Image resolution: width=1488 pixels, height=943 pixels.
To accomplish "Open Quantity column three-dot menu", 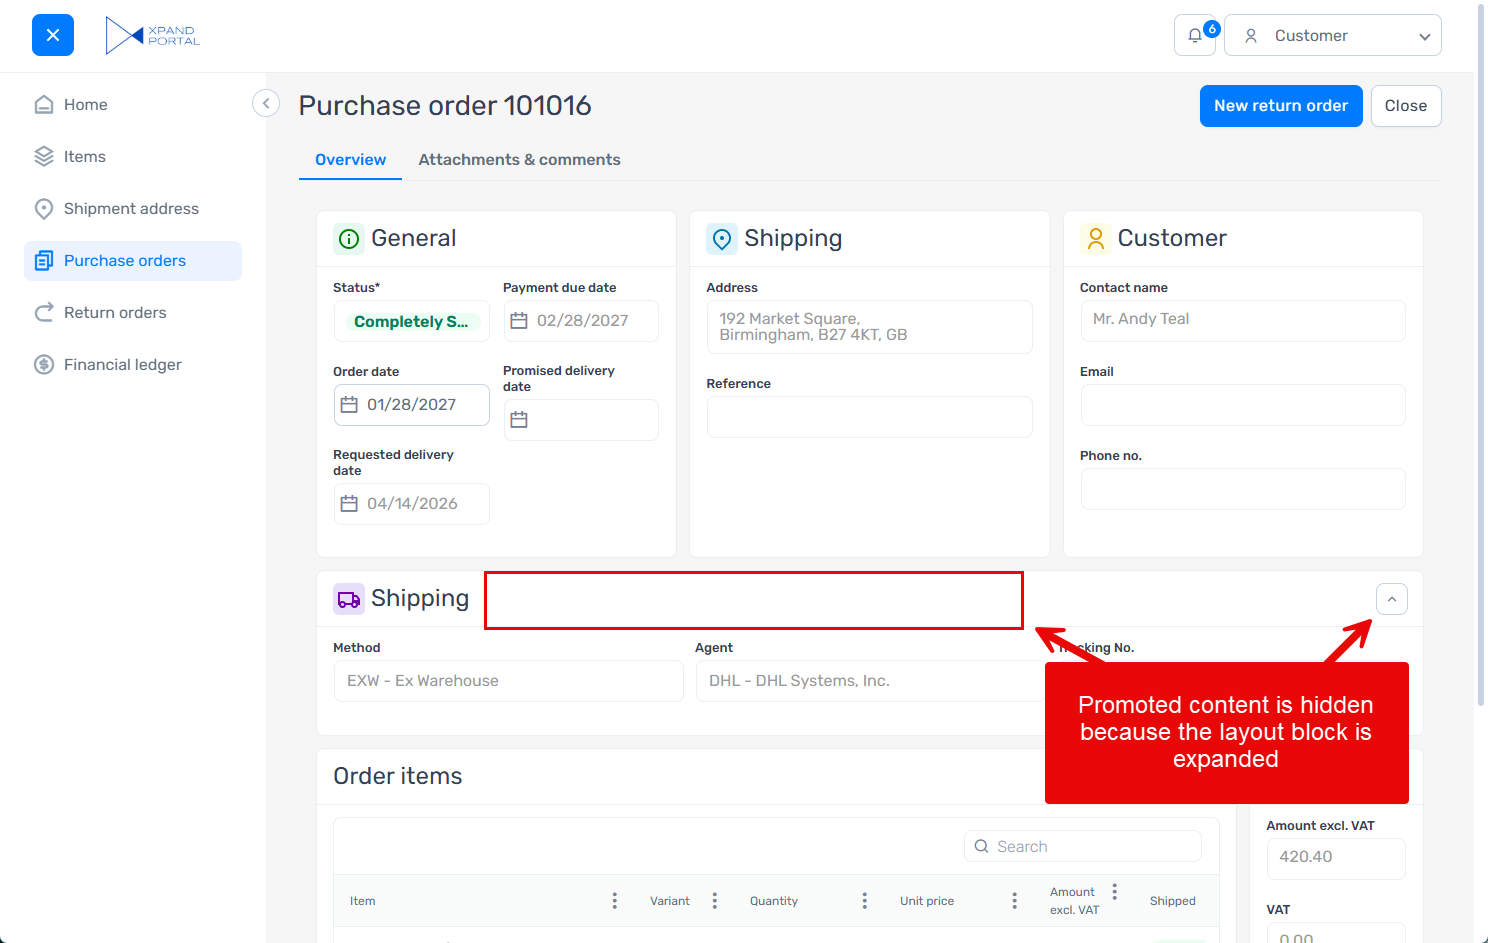I will pyautogui.click(x=864, y=901).
